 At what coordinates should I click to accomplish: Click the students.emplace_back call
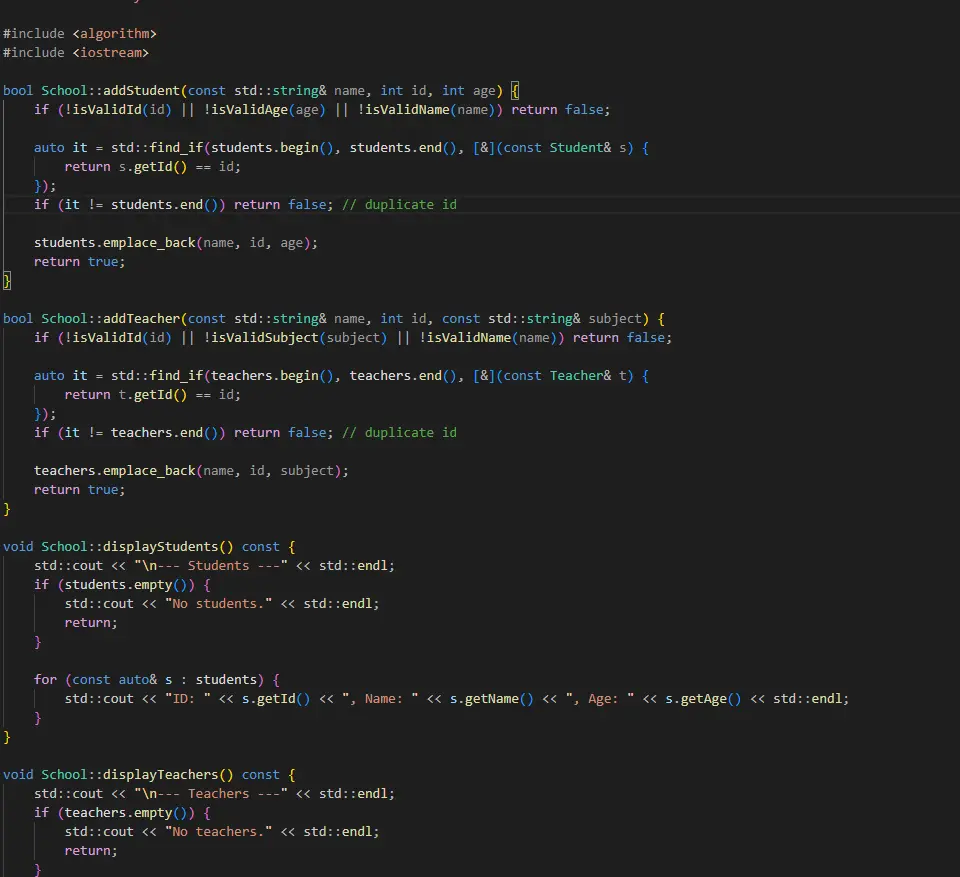tap(176, 243)
